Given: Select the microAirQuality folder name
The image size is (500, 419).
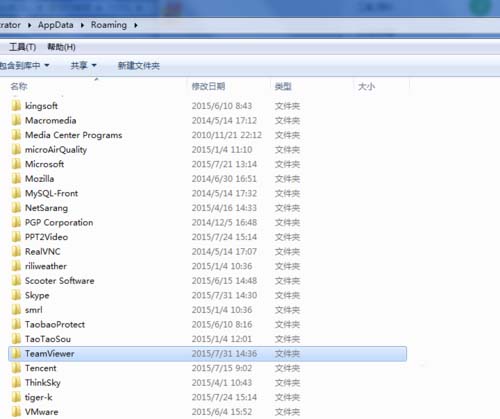Looking at the screenshot, I should (56, 150).
